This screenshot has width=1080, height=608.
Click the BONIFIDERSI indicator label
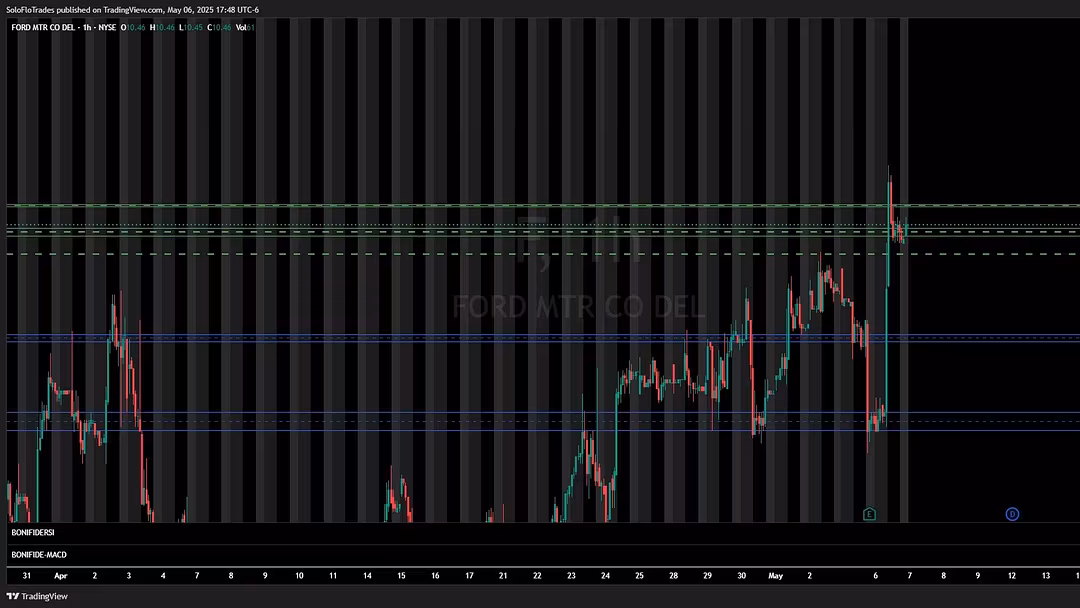33,532
